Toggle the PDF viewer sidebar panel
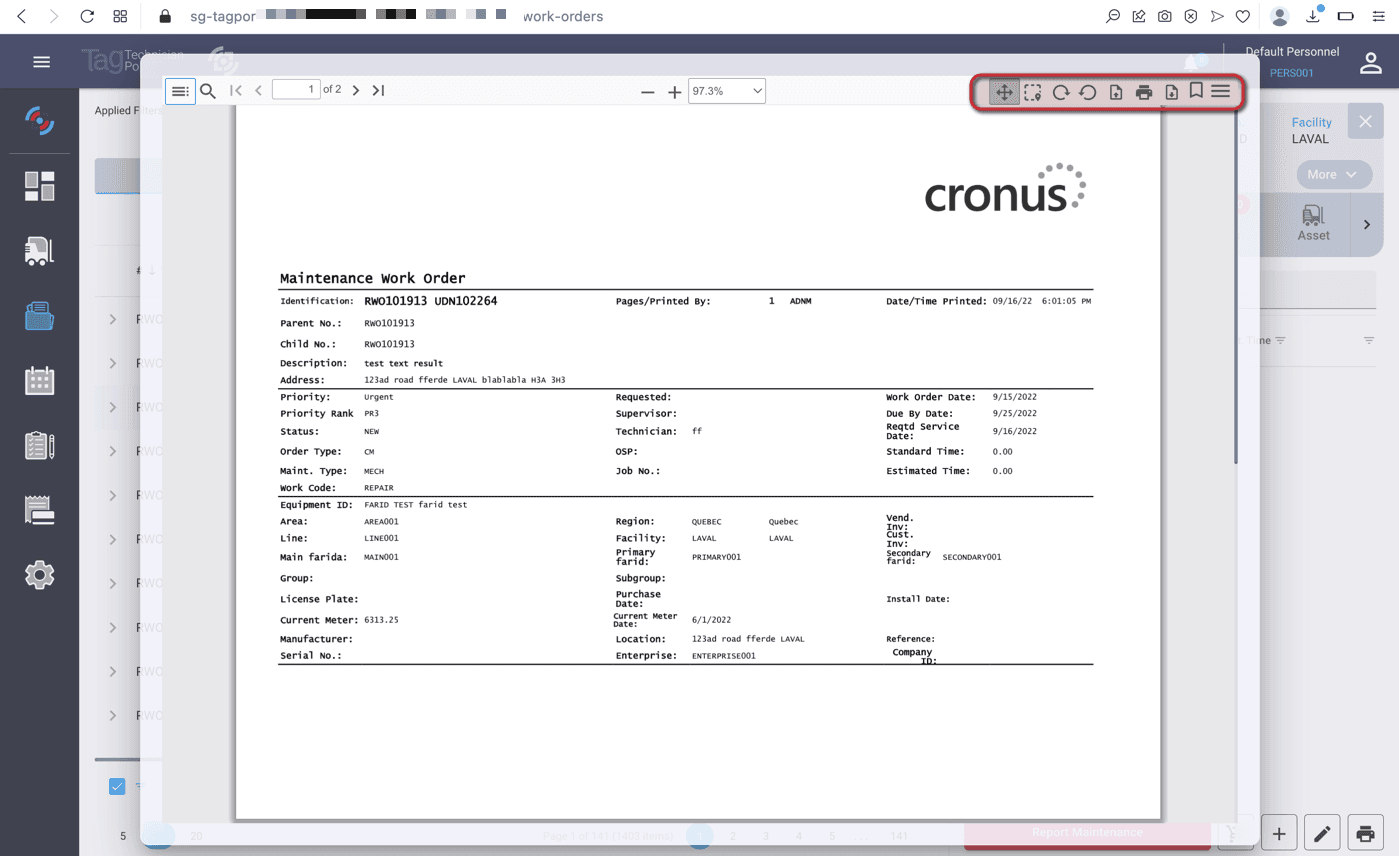 pyautogui.click(x=180, y=91)
